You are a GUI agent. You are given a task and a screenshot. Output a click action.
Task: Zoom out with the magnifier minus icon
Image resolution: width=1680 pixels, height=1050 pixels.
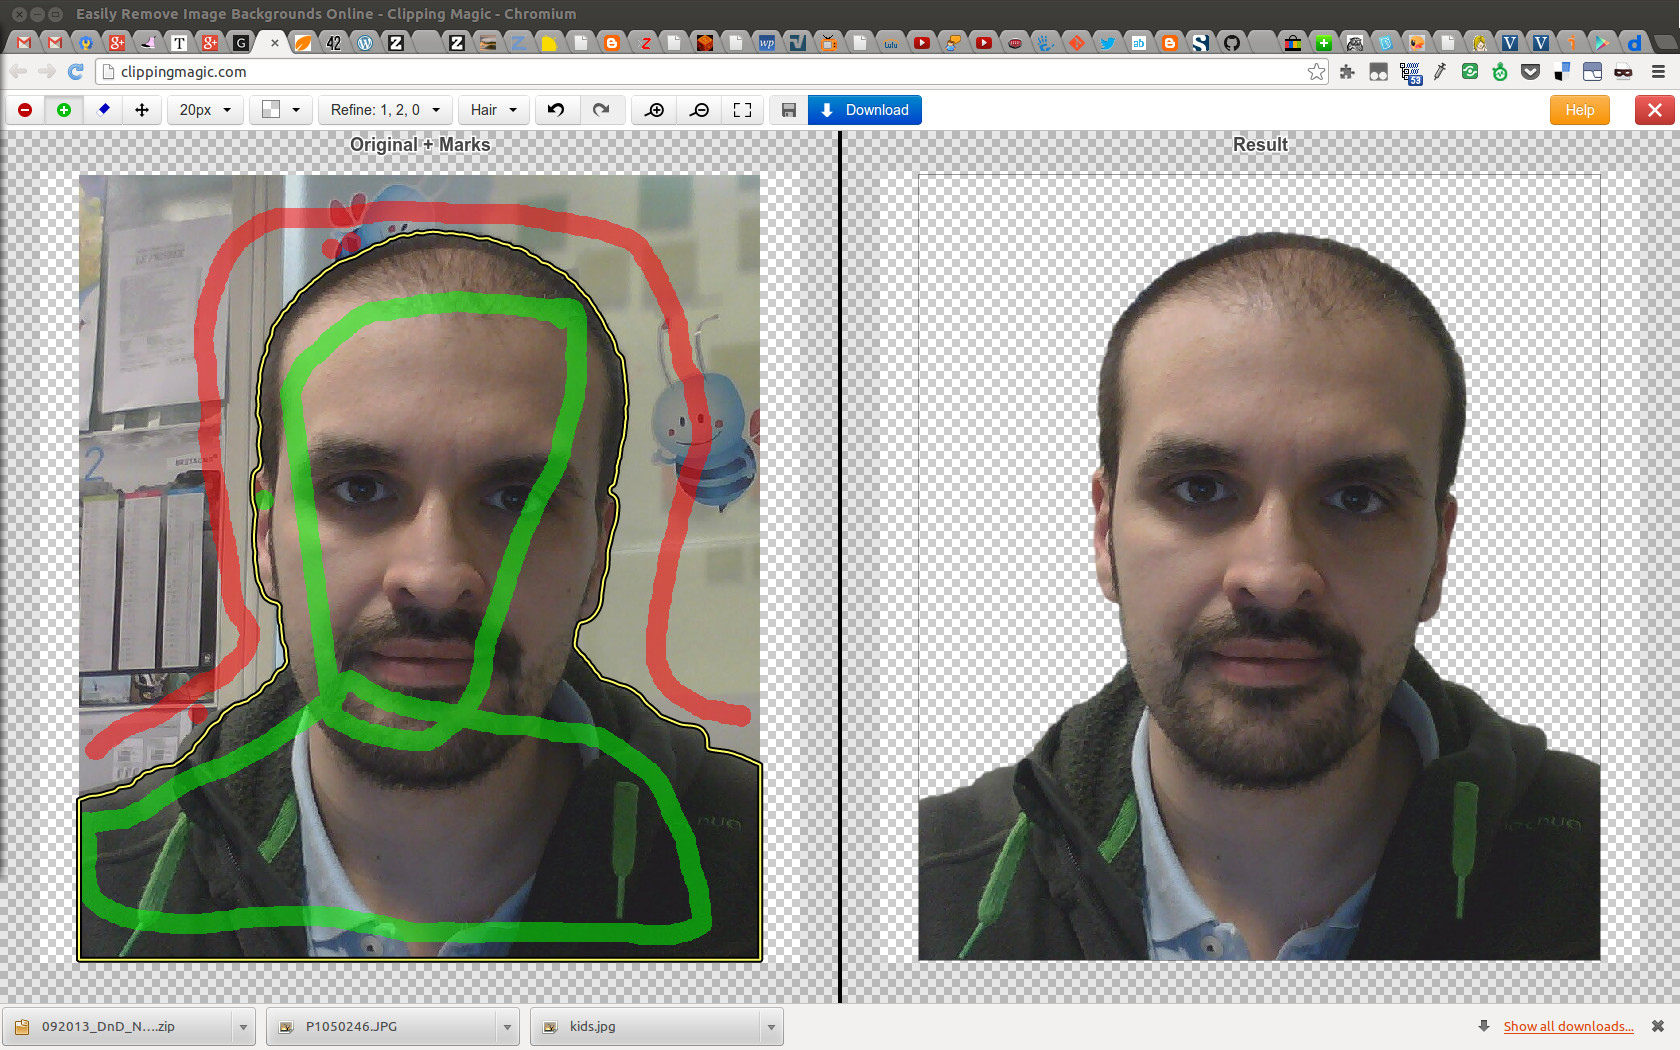tap(700, 110)
